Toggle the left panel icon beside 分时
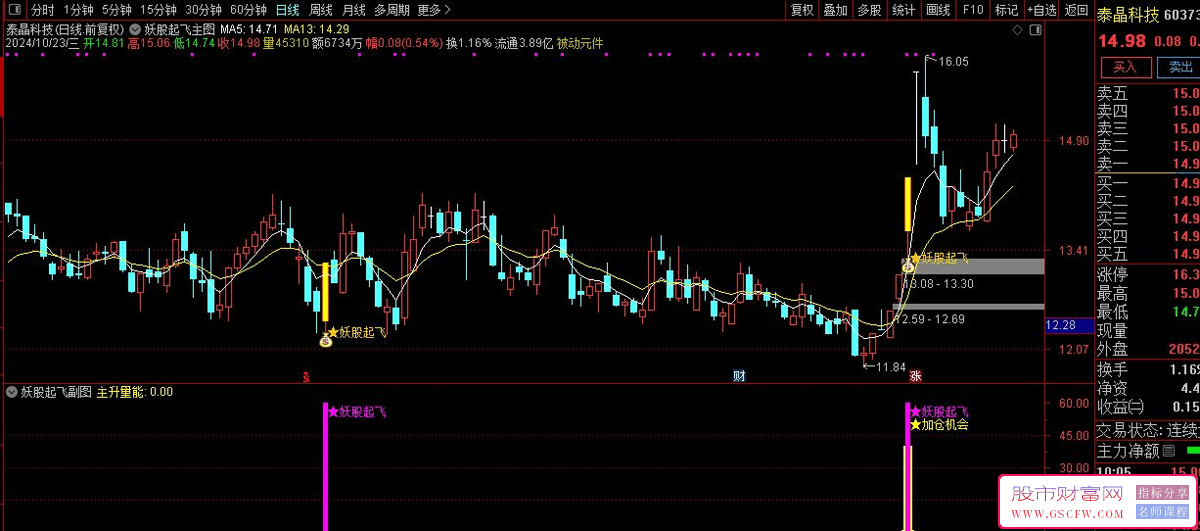Image resolution: width=1200 pixels, height=531 pixels. coord(16,10)
